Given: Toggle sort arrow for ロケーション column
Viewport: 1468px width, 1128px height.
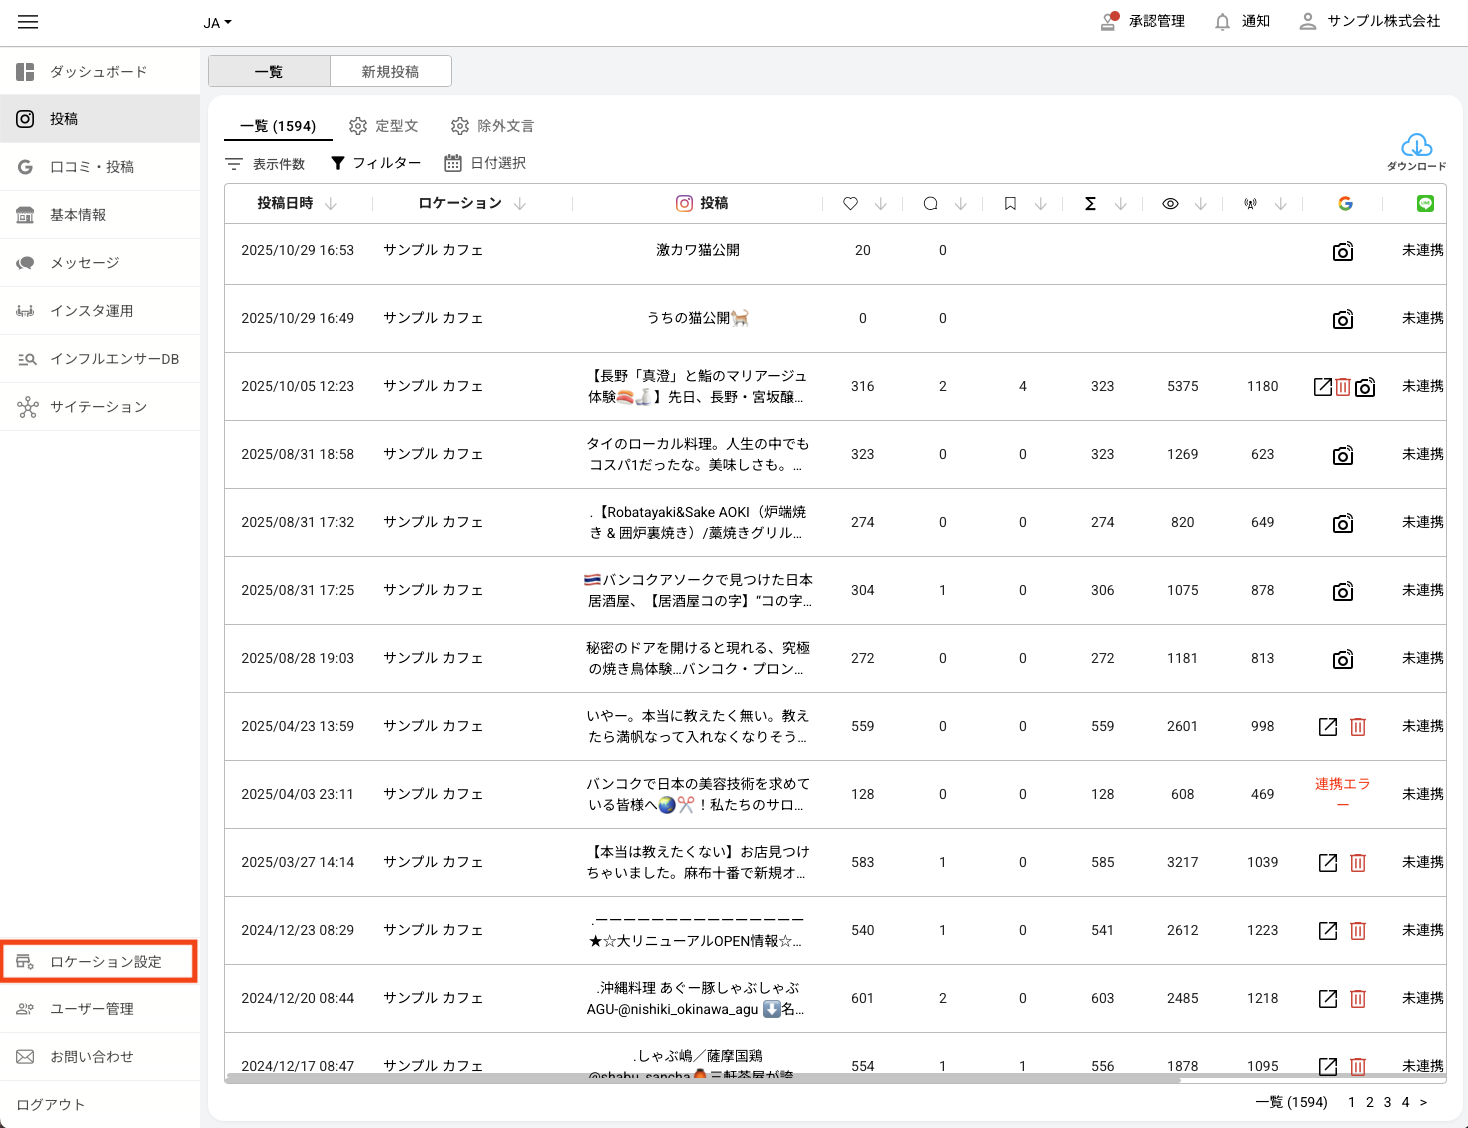Looking at the screenshot, I should [520, 204].
